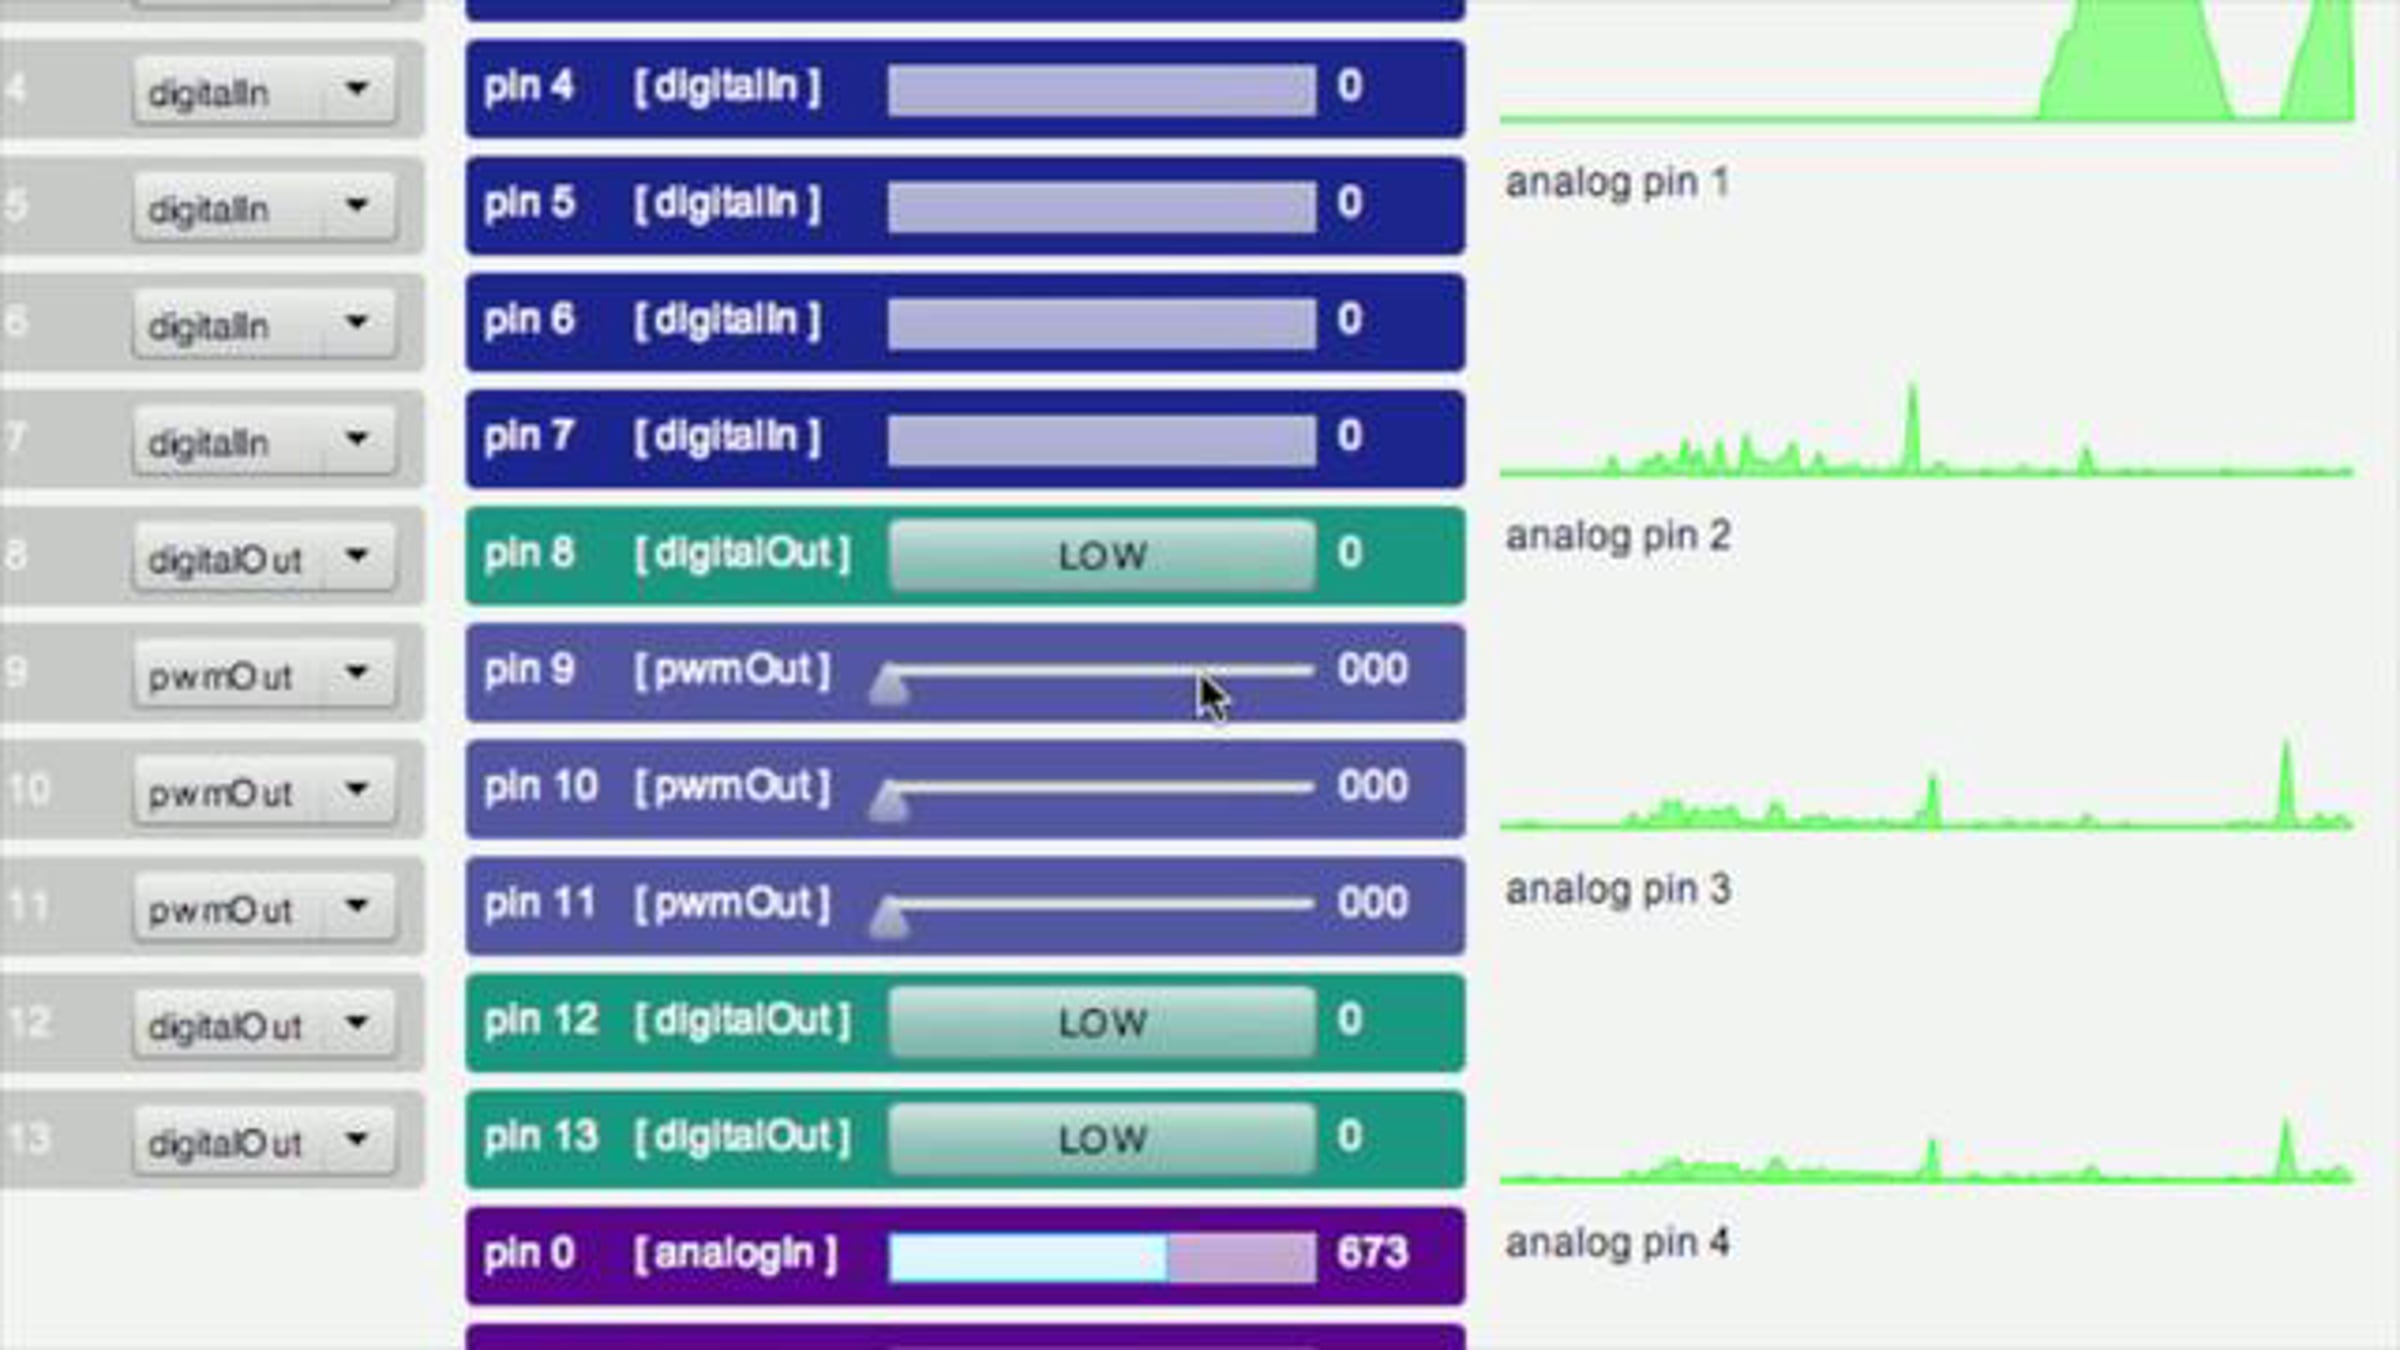Viewport: 2400px width, 1350px height.
Task: Open pin 5 mode dropdown
Action: tap(264, 207)
